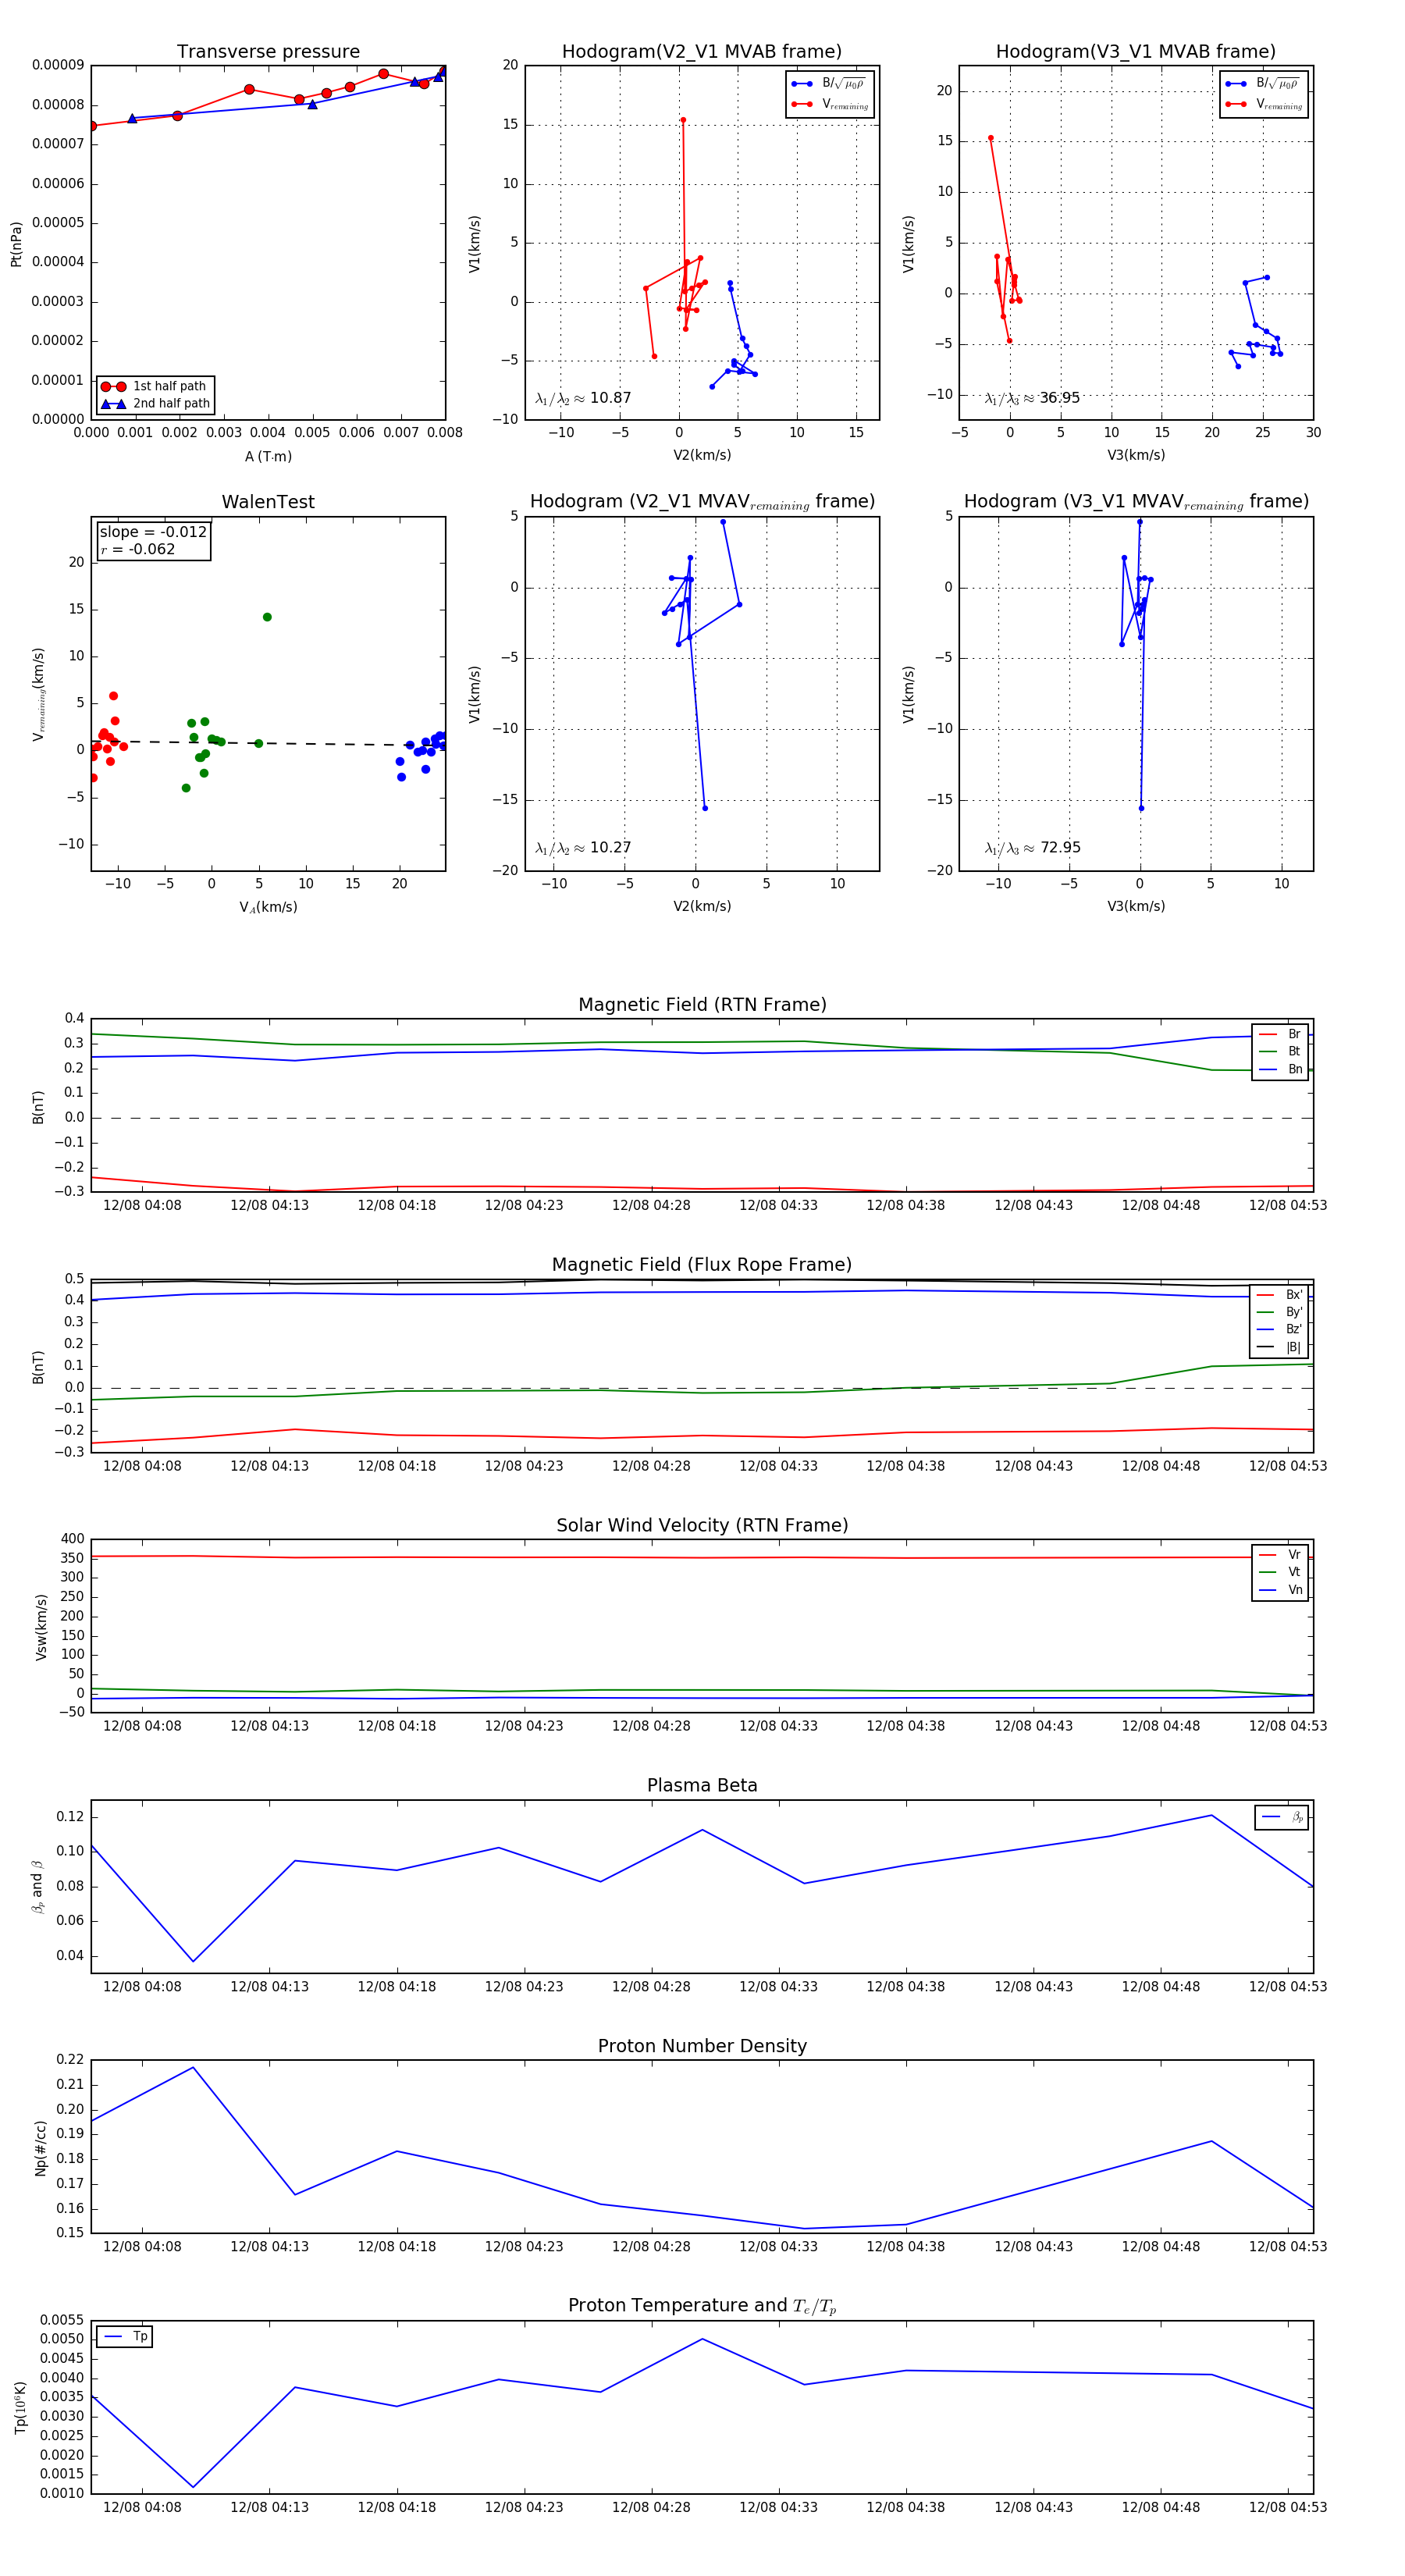Select the "Pt(nPa)" y-axis label
The height and width of the screenshot is (2576, 1405).
(x=16, y=243)
